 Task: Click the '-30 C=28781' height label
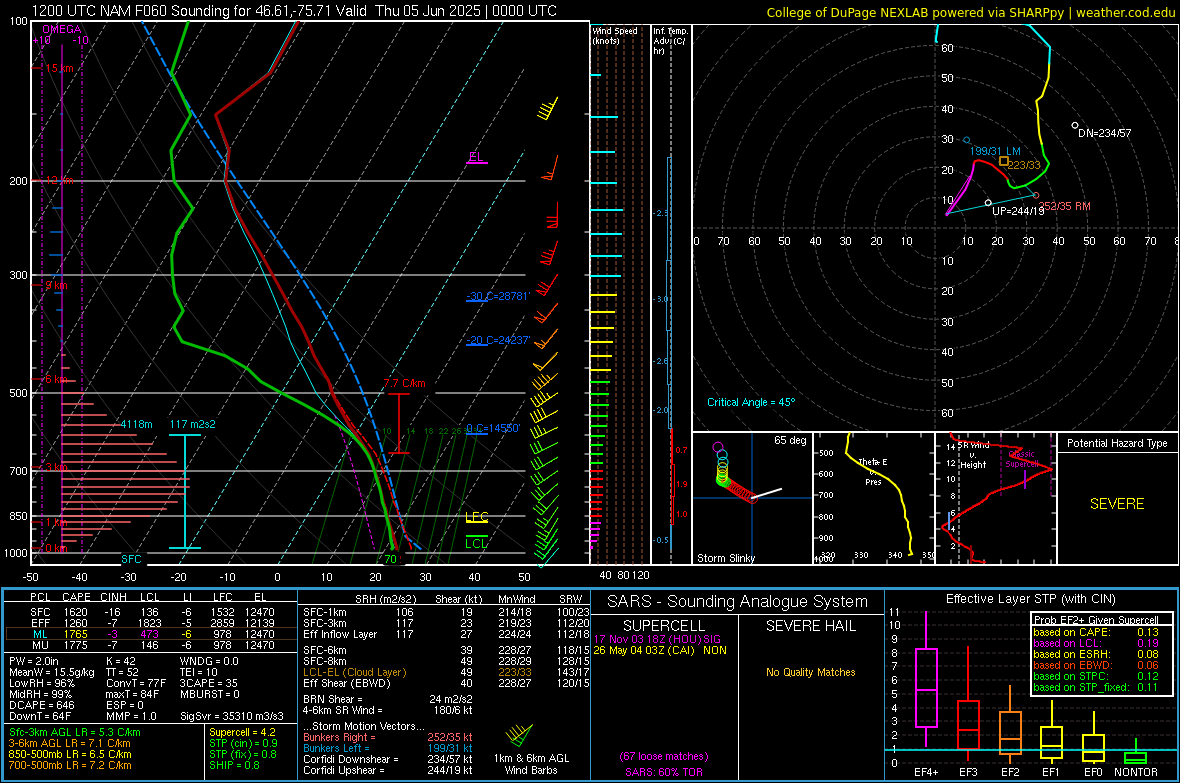tap(498, 297)
